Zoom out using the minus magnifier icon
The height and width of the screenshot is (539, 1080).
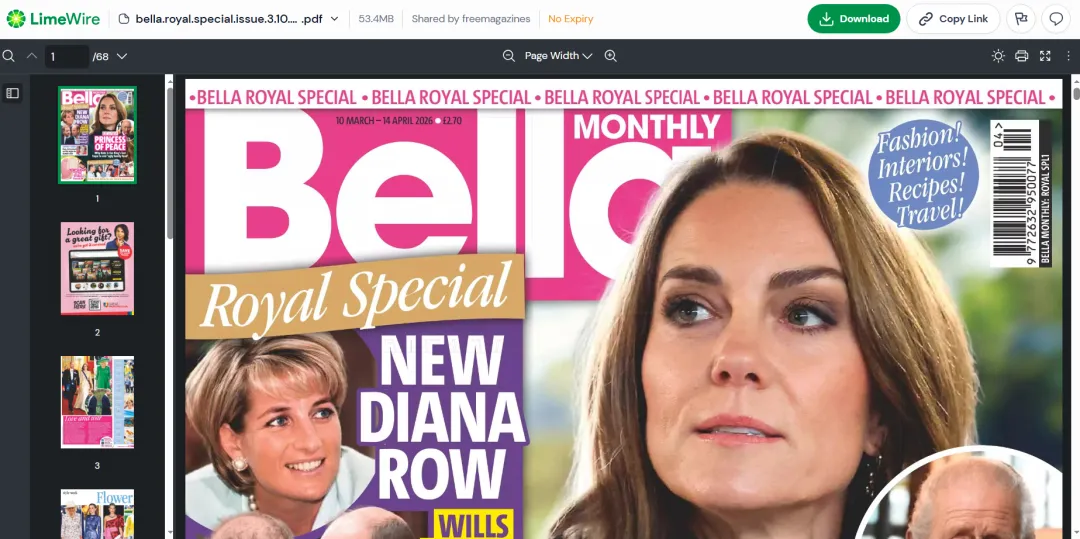509,56
